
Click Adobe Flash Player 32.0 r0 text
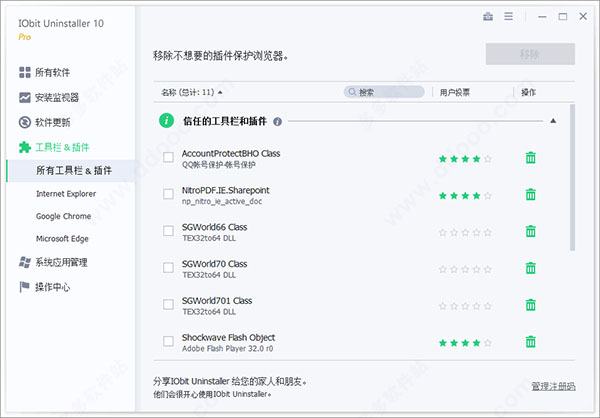coord(227,349)
